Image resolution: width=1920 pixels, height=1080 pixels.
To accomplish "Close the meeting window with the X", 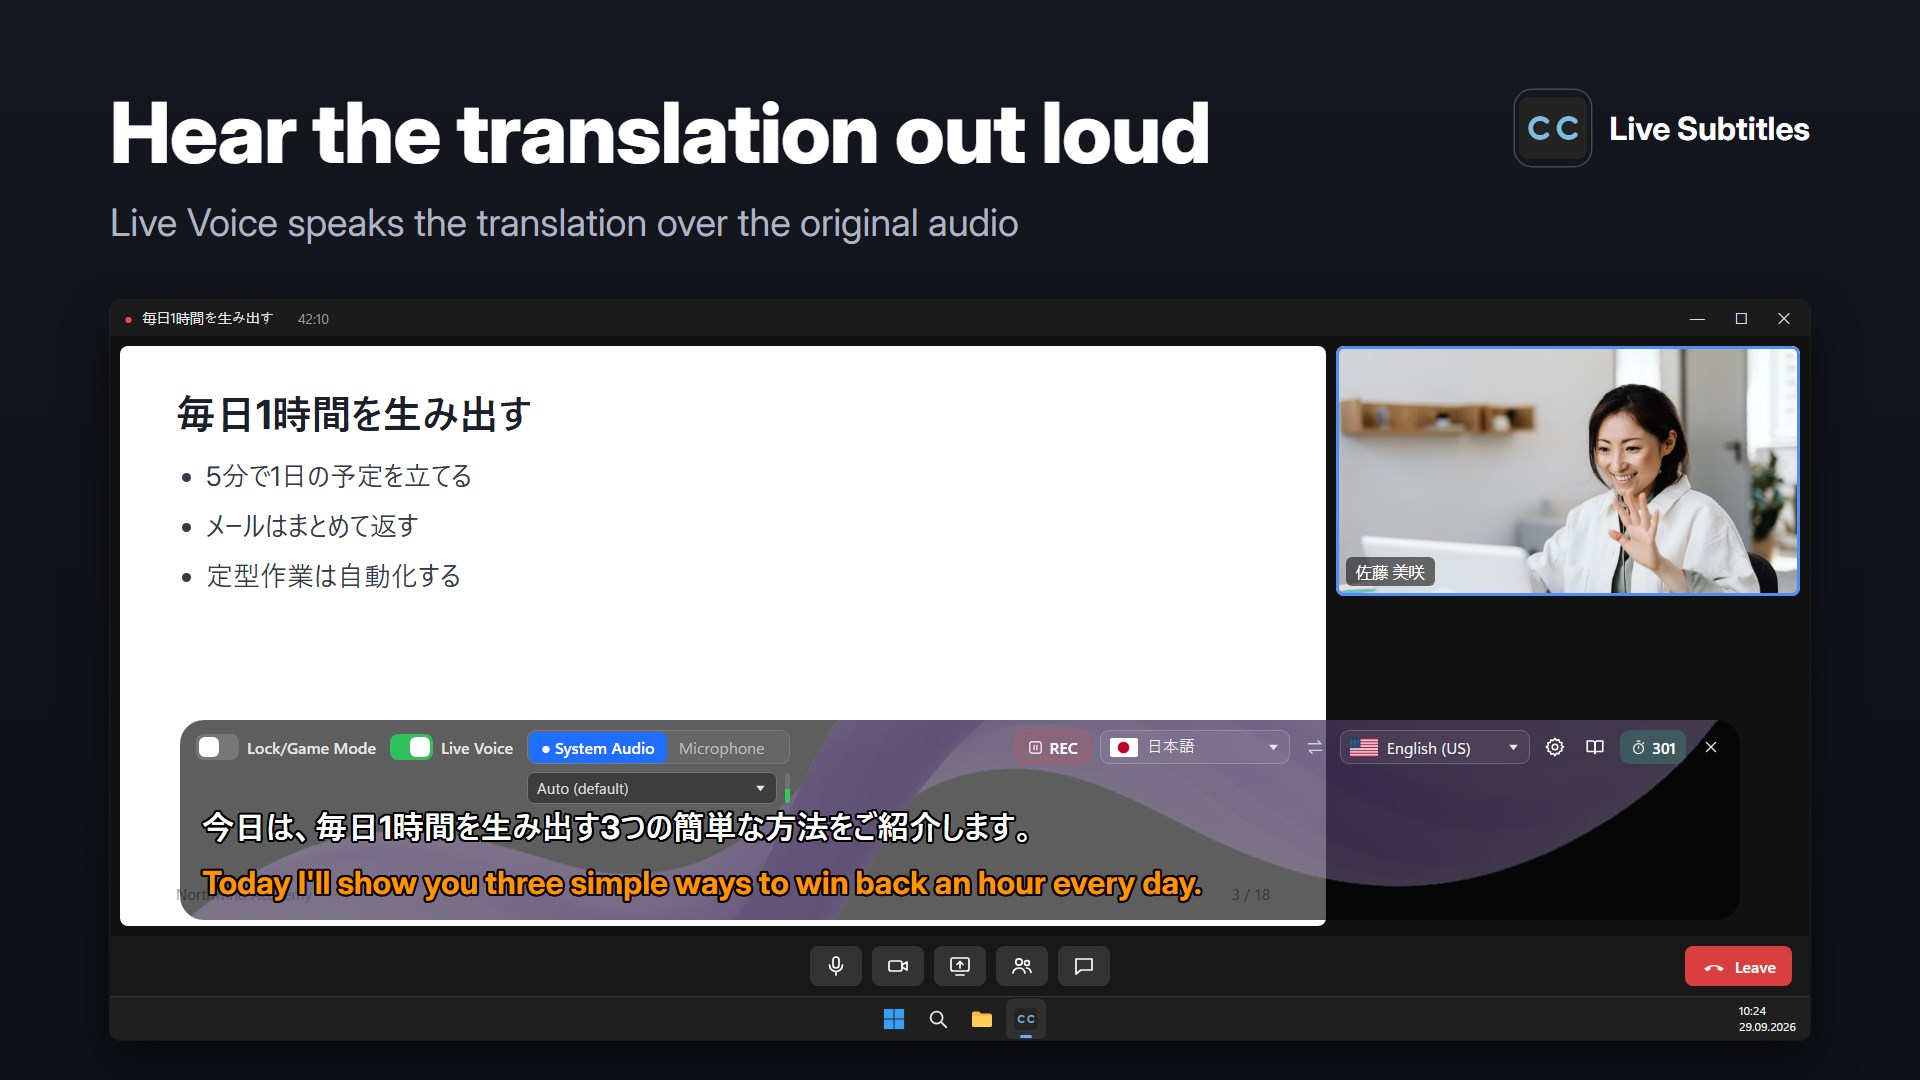I will 1784,318.
